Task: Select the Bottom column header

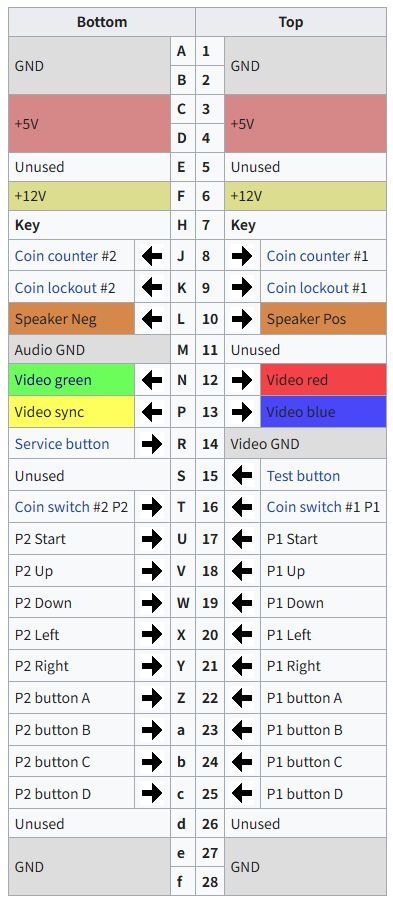Action: [102, 22]
